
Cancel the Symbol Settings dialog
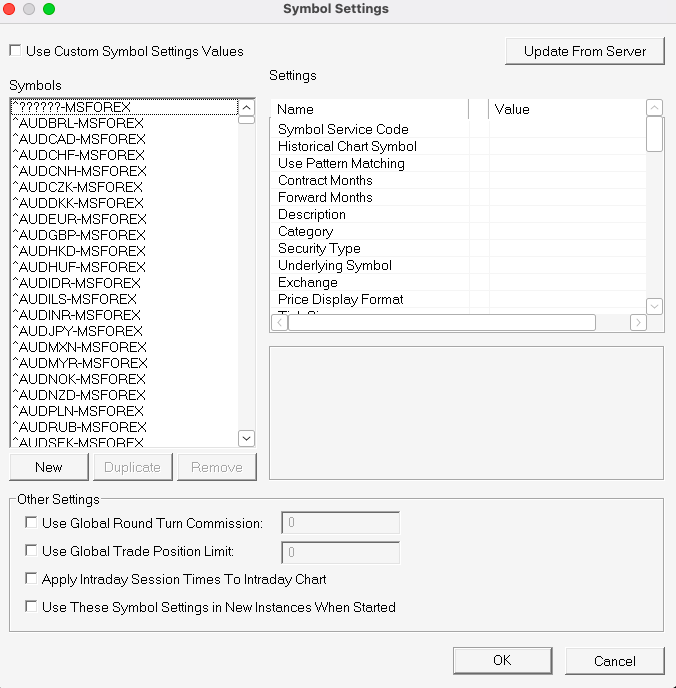(x=615, y=660)
